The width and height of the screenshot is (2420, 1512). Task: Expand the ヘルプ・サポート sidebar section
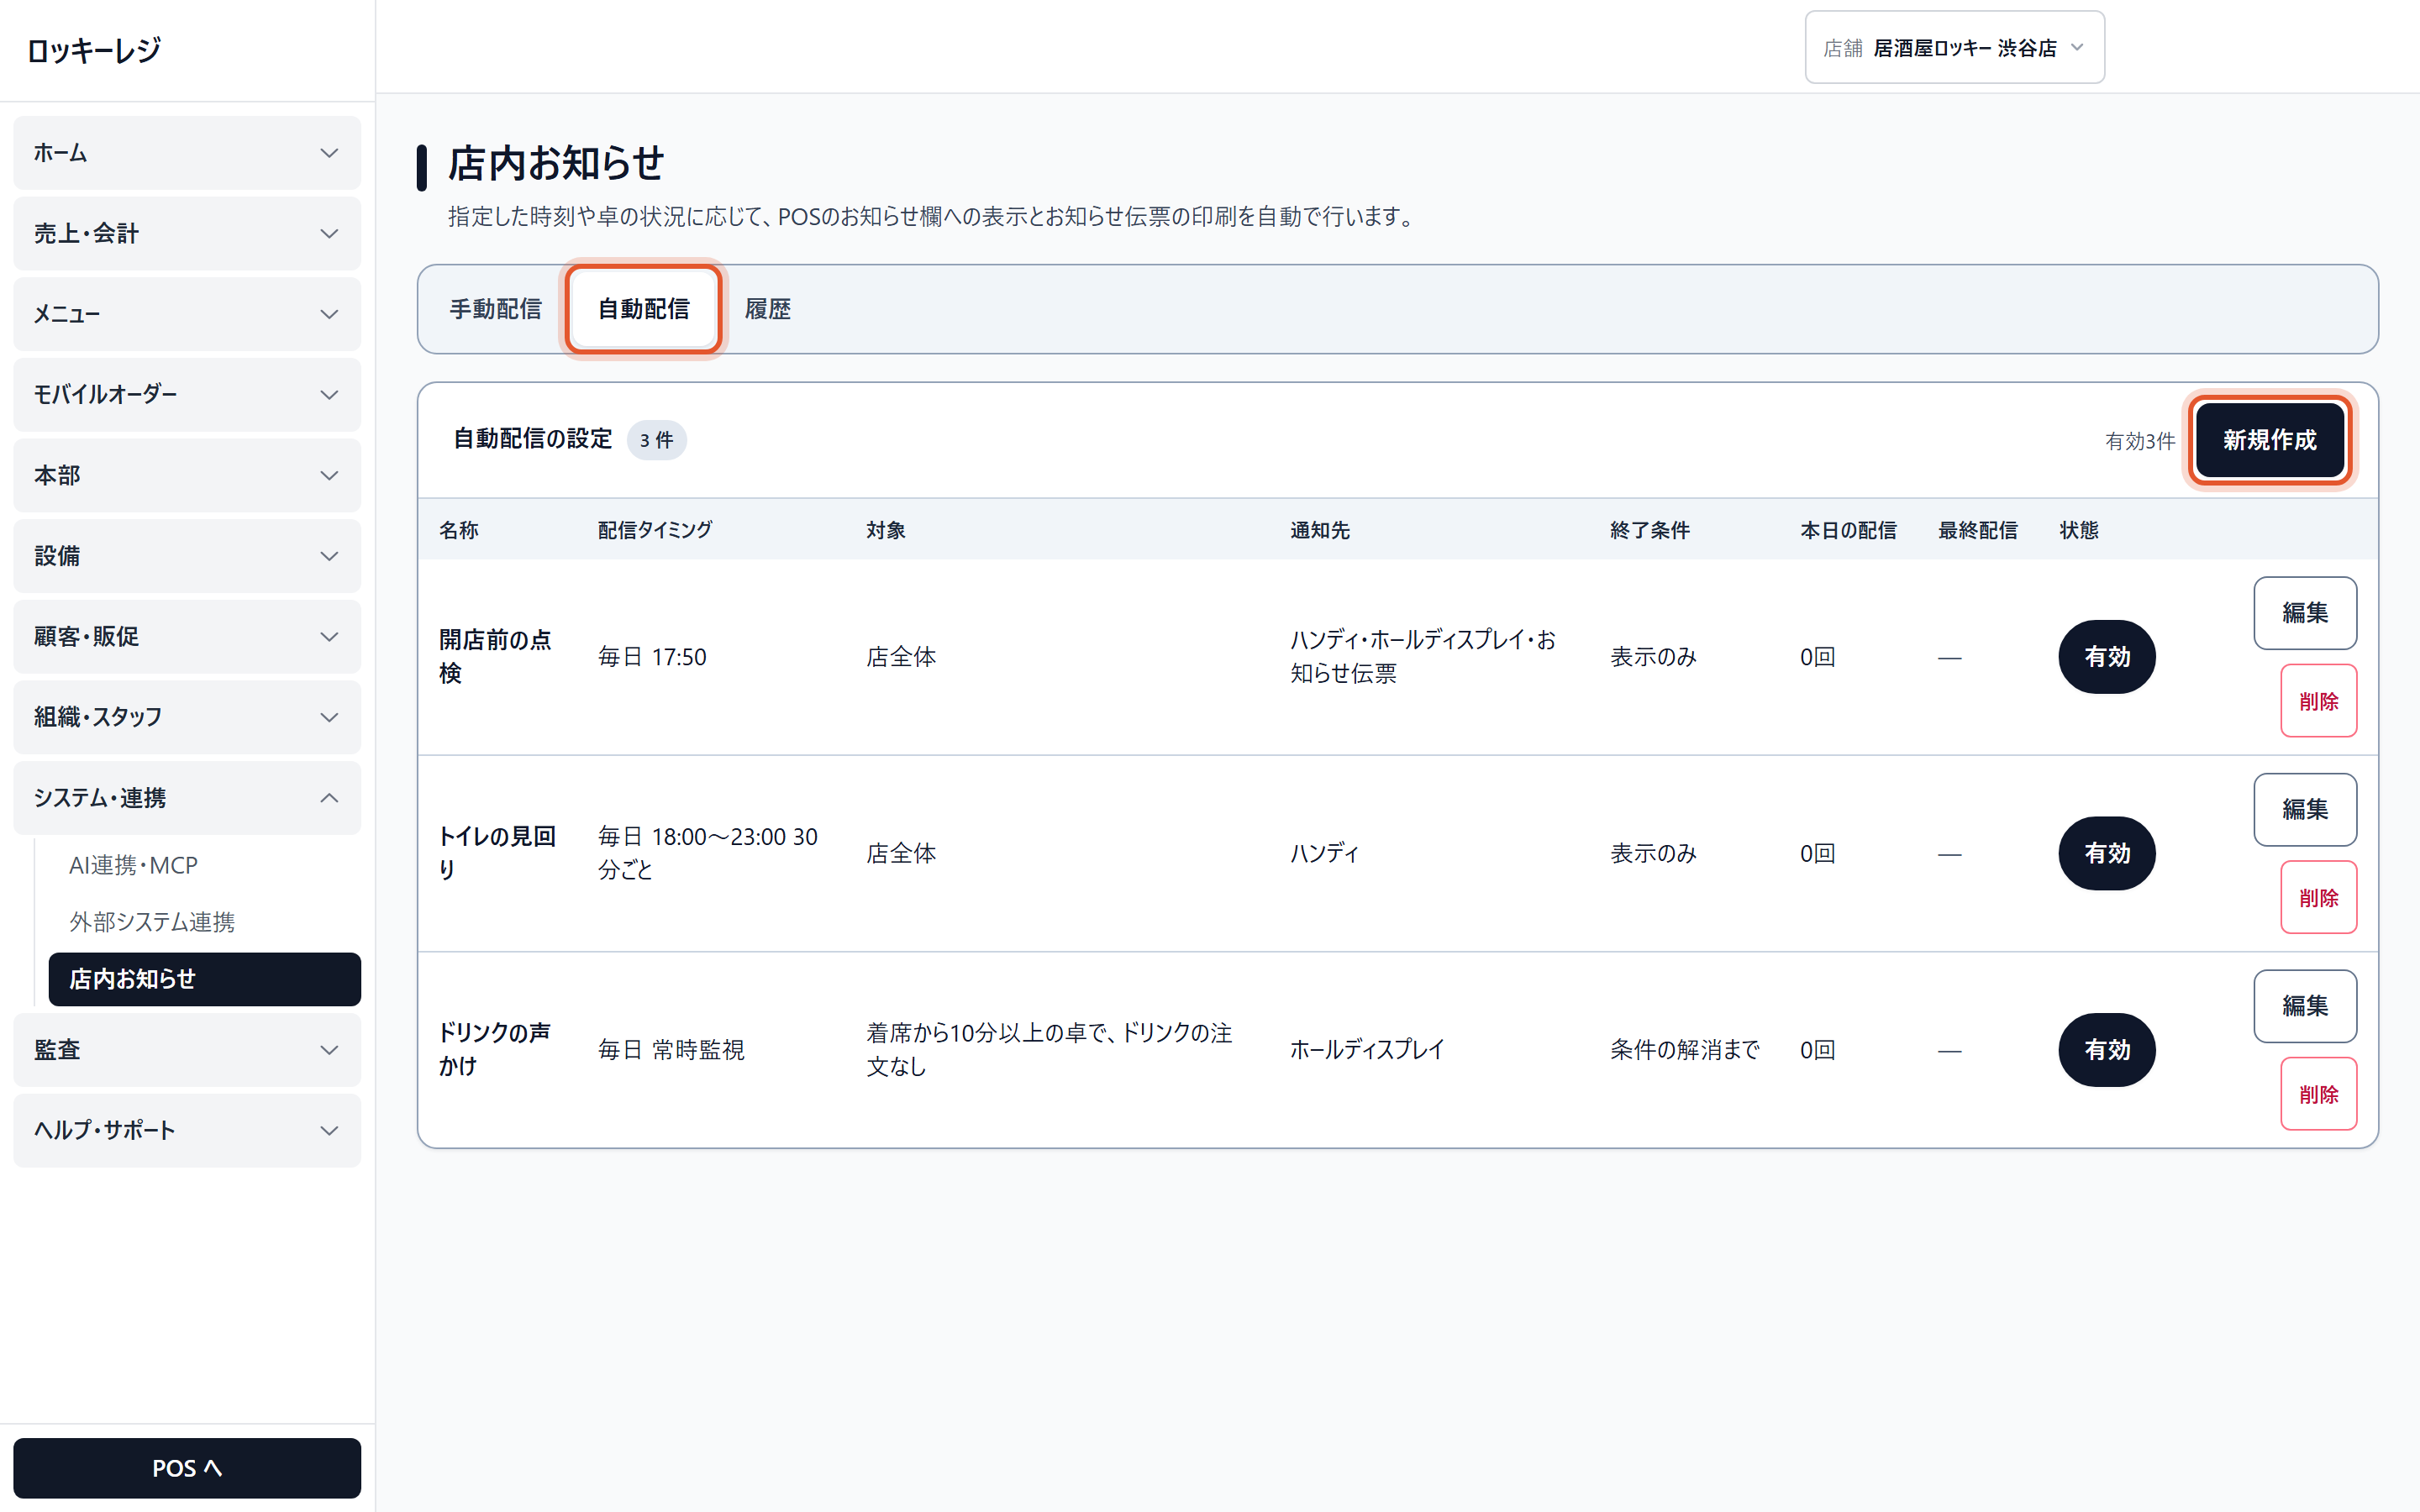point(187,1130)
